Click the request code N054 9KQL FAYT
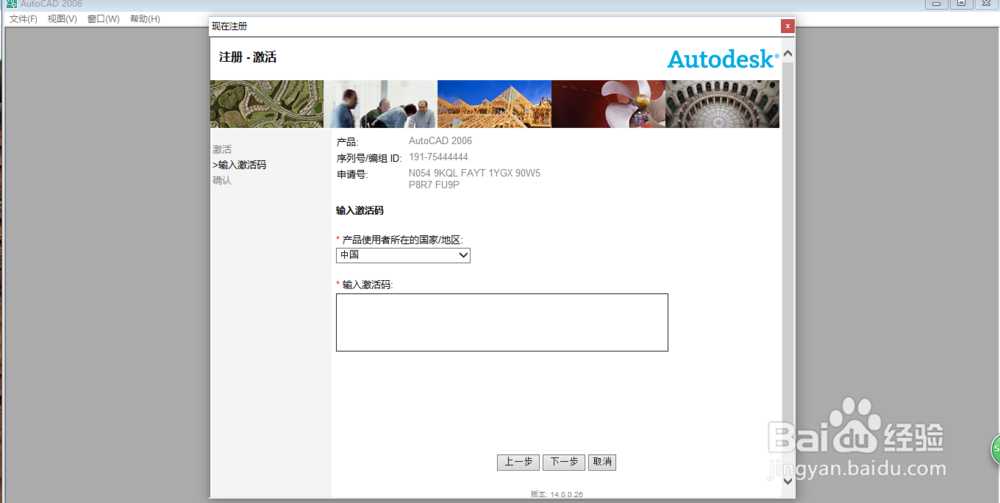The height and width of the screenshot is (503, 1000). (474, 179)
